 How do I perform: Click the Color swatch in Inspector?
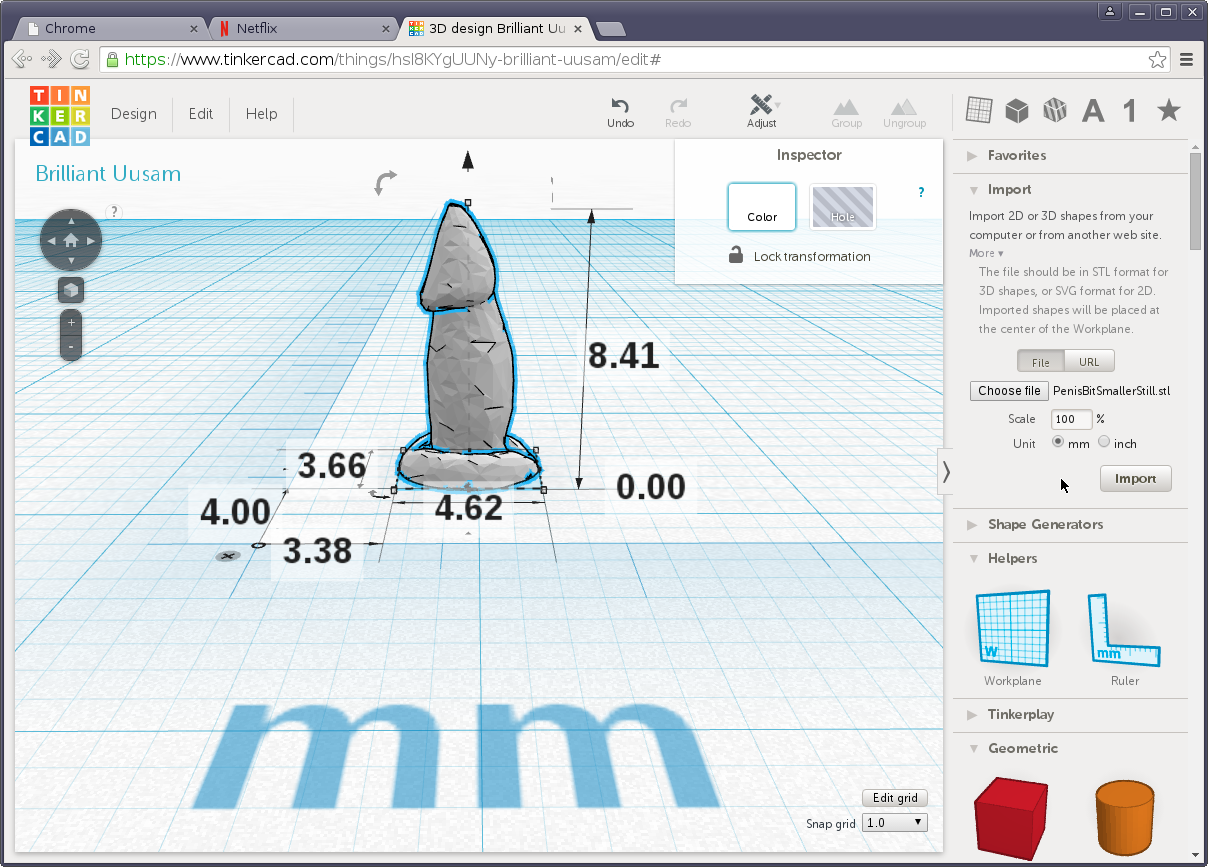(762, 207)
